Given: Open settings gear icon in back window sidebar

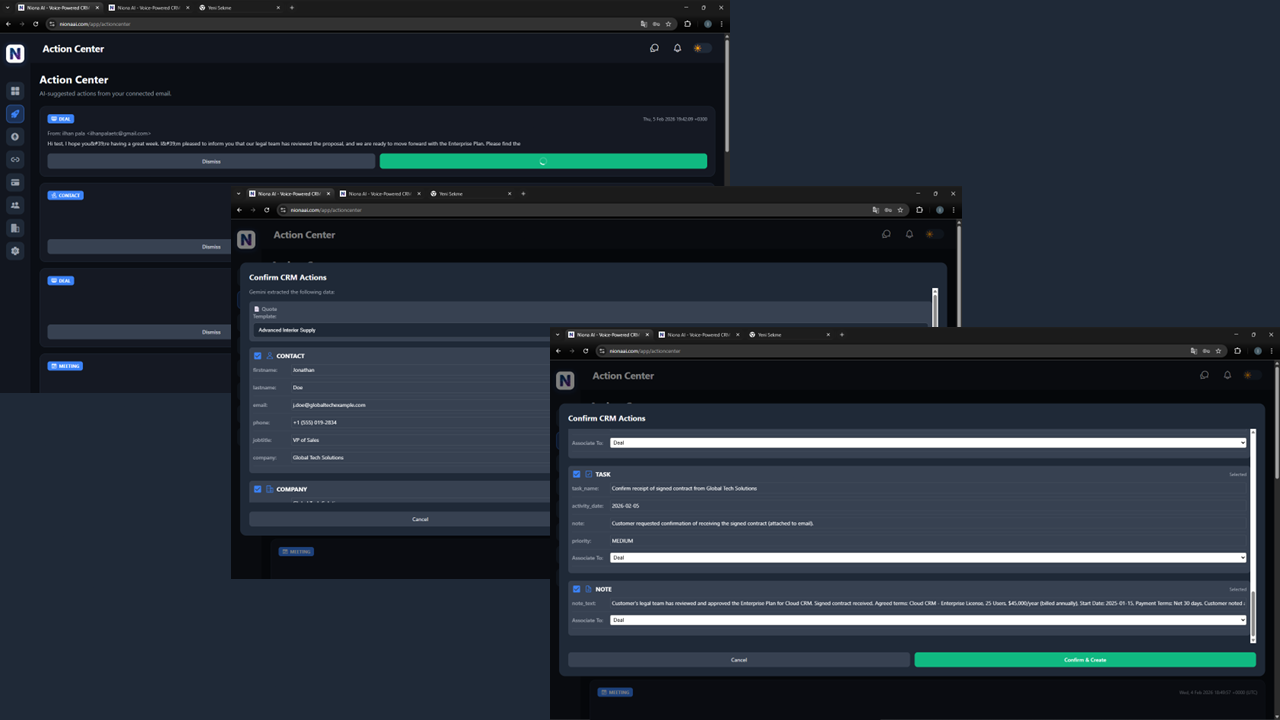Looking at the screenshot, I should (x=15, y=251).
